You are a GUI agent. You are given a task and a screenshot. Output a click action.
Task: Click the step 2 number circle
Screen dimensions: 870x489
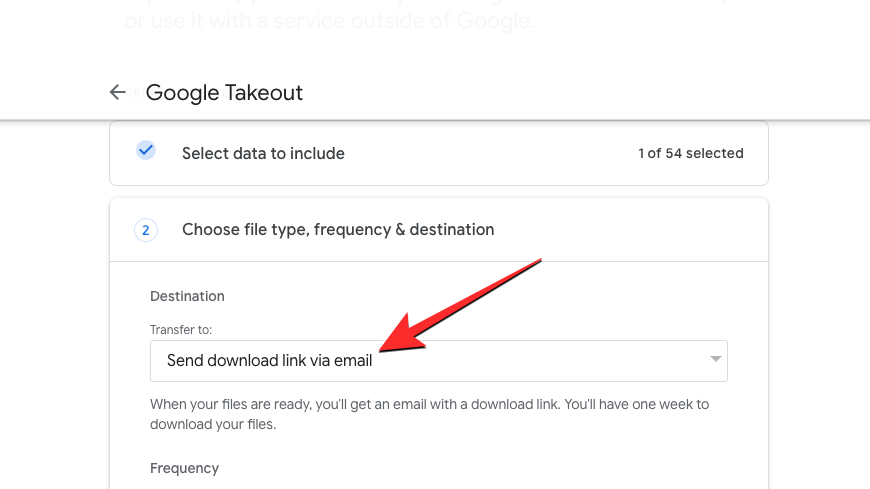pos(146,230)
